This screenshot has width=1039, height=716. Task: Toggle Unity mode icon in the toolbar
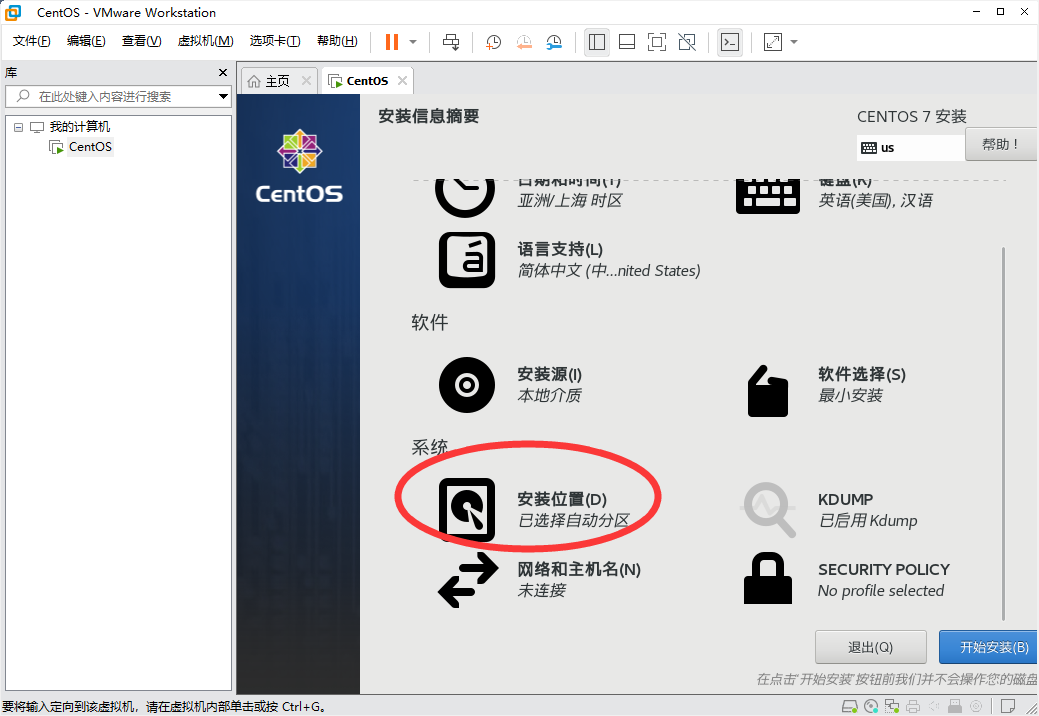687,42
